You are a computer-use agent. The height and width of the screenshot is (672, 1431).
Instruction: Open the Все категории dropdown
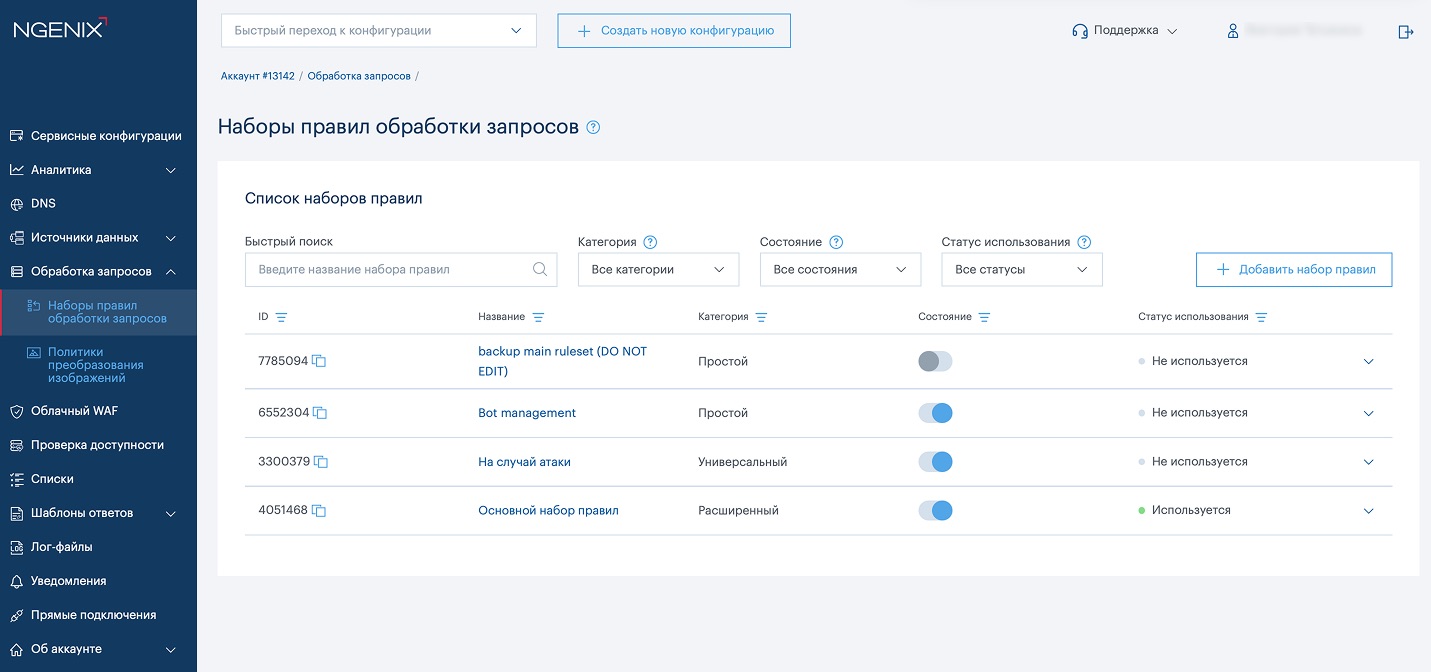(x=658, y=270)
